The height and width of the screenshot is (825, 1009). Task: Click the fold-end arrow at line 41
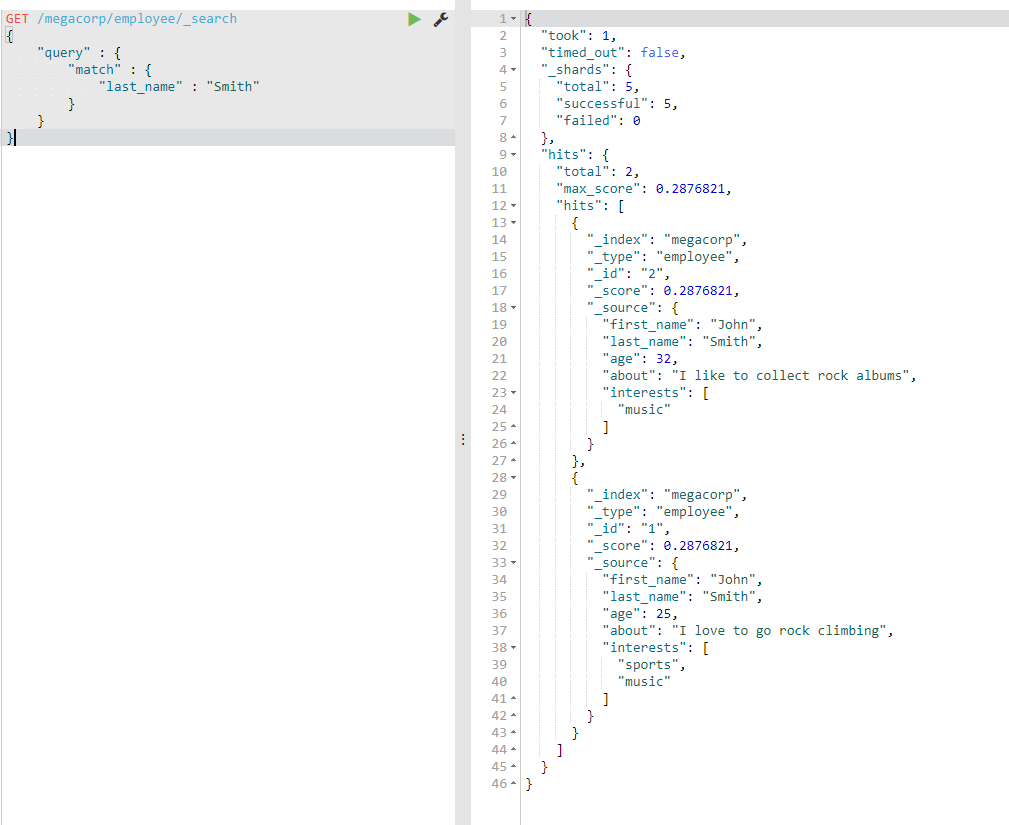(x=514, y=698)
